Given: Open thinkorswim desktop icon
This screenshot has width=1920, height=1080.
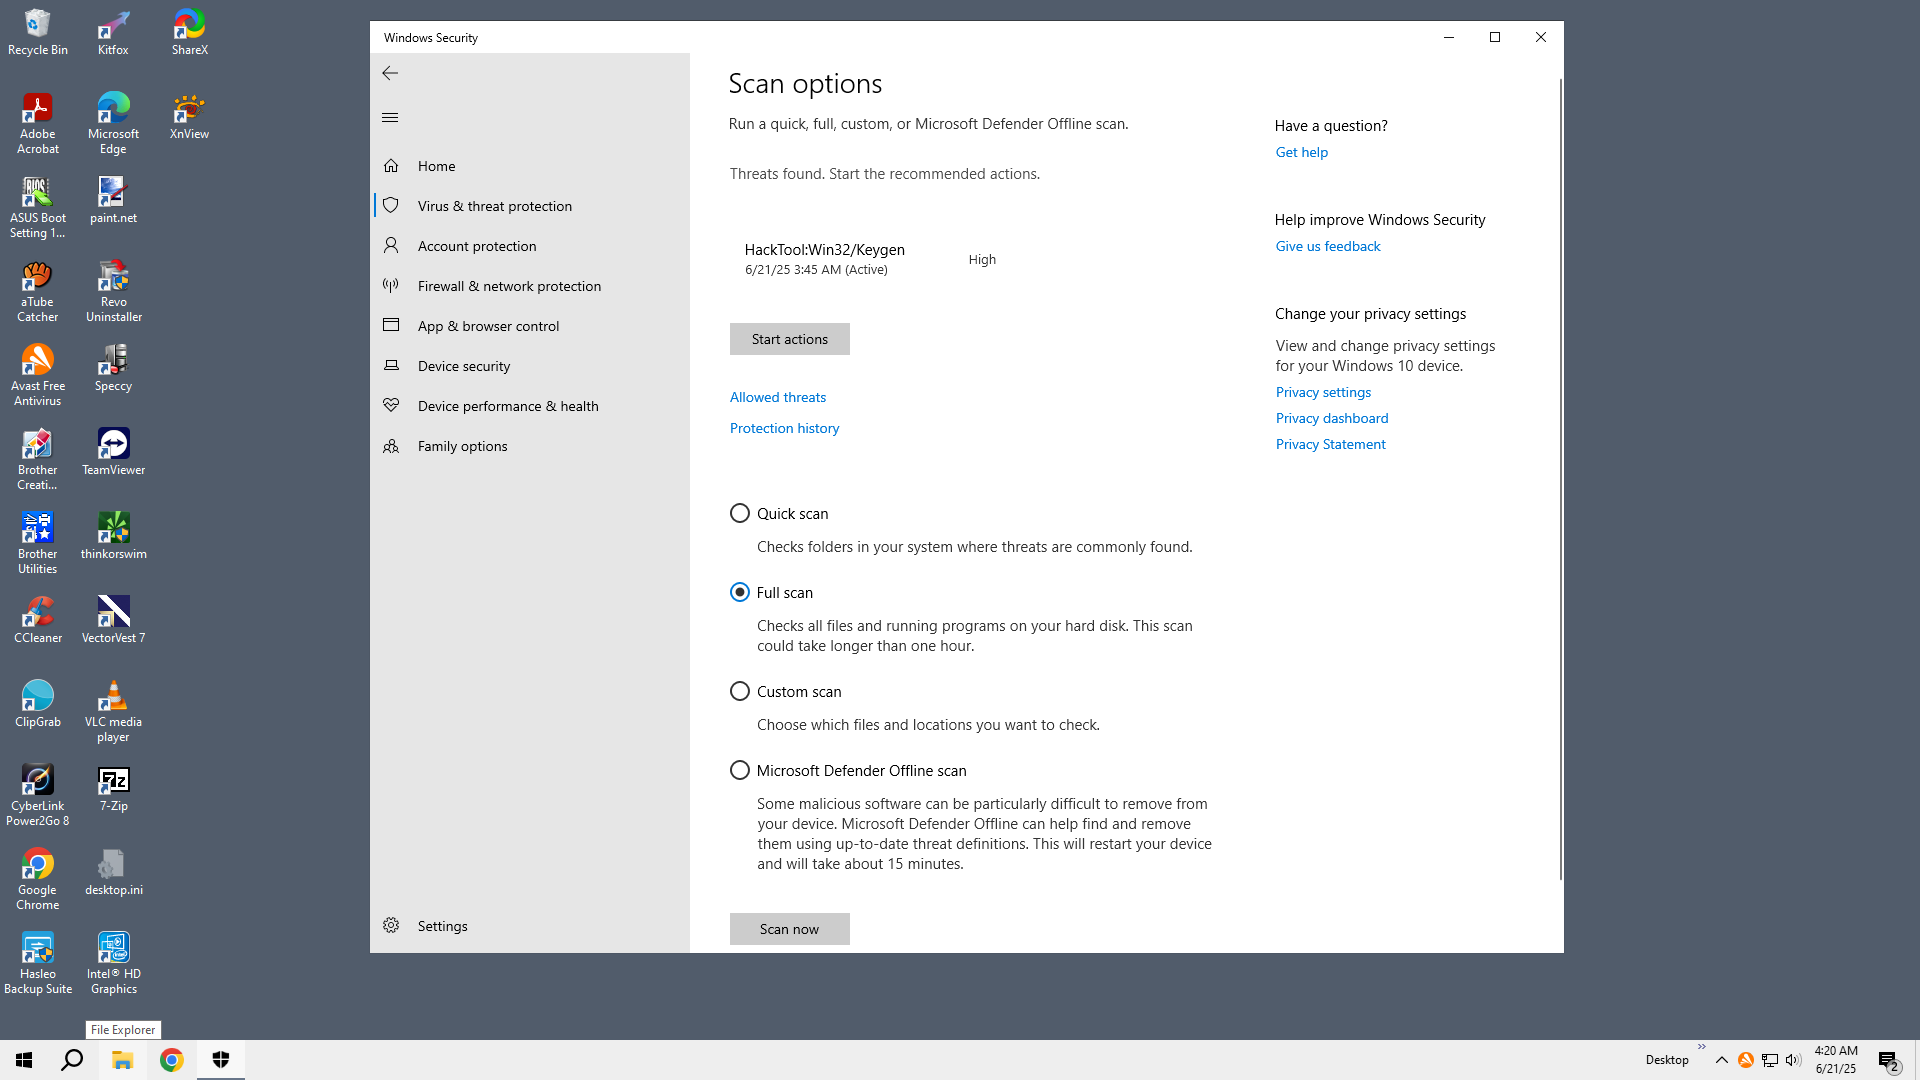Looking at the screenshot, I should 113,537.
